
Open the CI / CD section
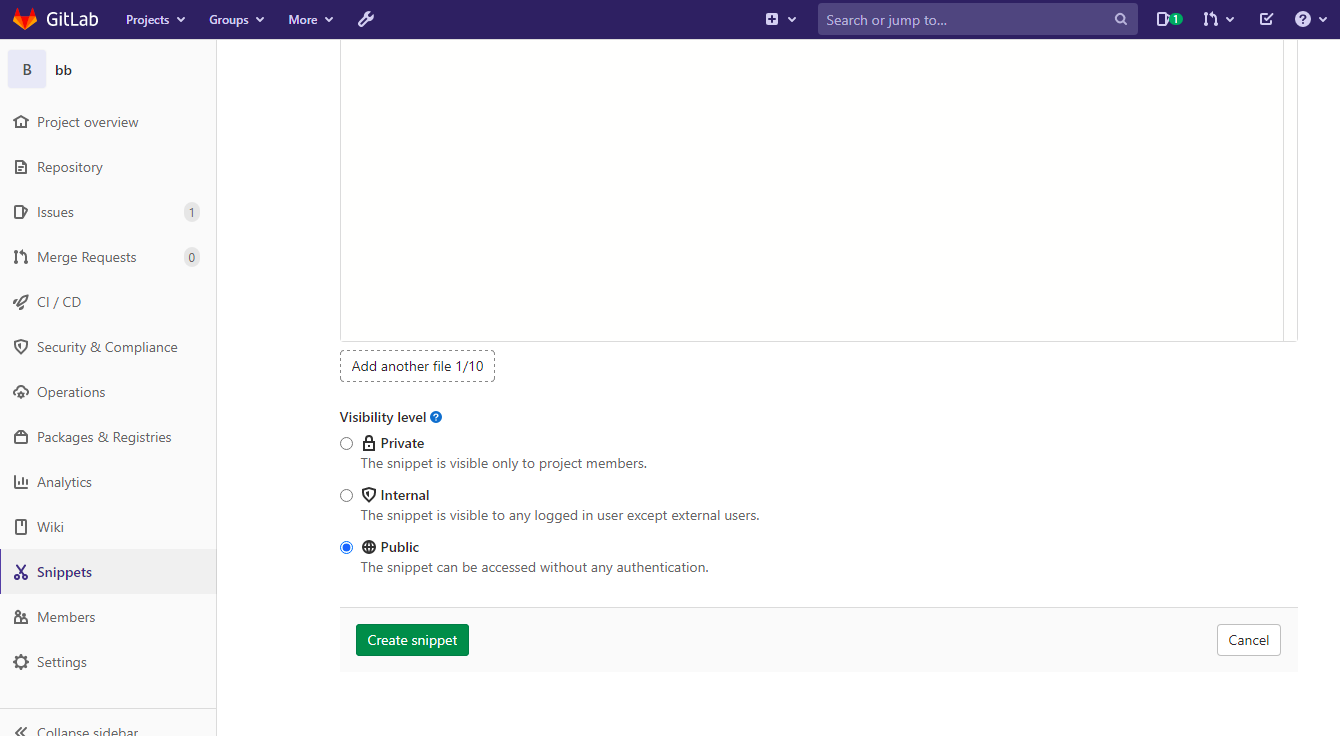(59, 301)
